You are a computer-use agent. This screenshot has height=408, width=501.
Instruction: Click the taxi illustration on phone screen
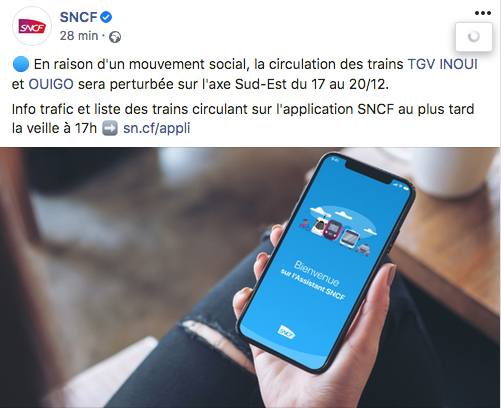[x=363, y=249]
